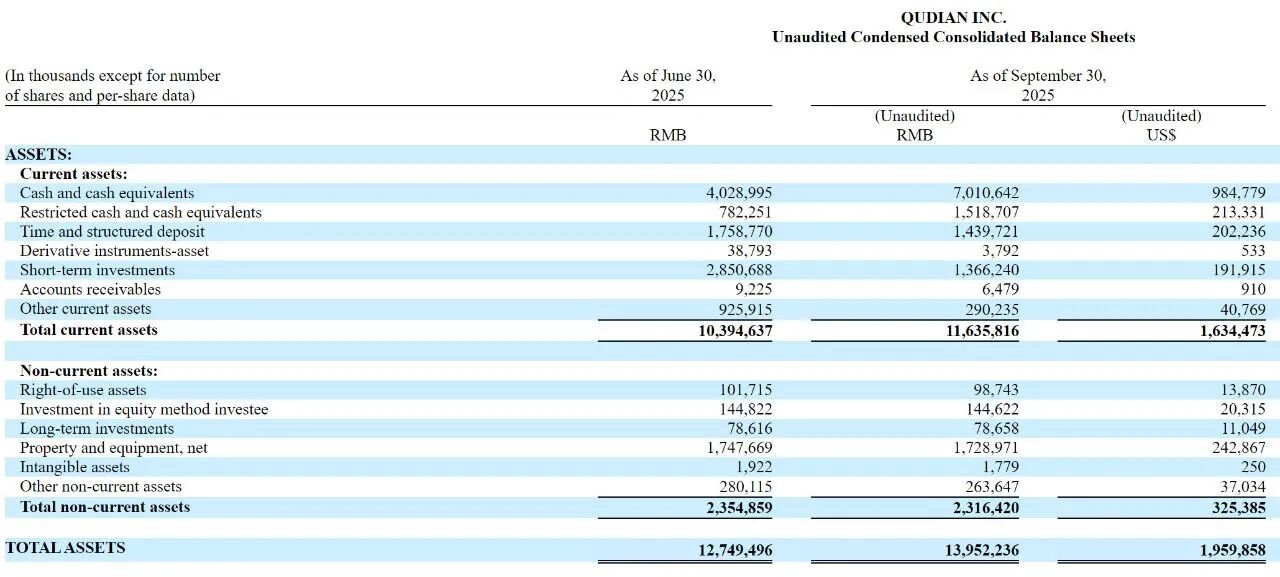Click 'Intangible assets' row label
The height and width of the screenshot is (577, 1280).
[75, 467]
